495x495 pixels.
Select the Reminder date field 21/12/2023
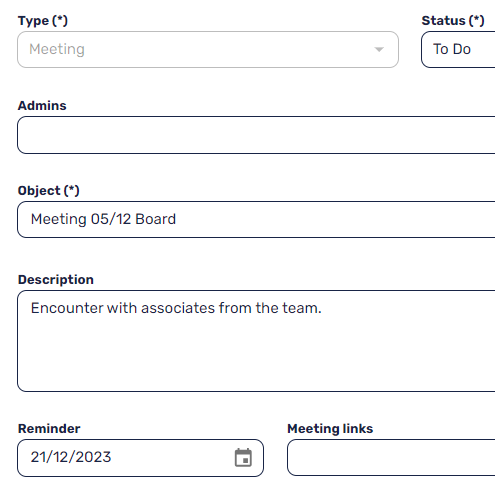click(x=140, y=458)
